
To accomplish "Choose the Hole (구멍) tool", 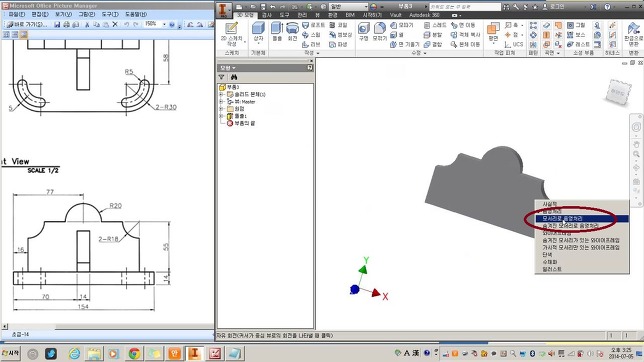I will click(x=363, y=31).
